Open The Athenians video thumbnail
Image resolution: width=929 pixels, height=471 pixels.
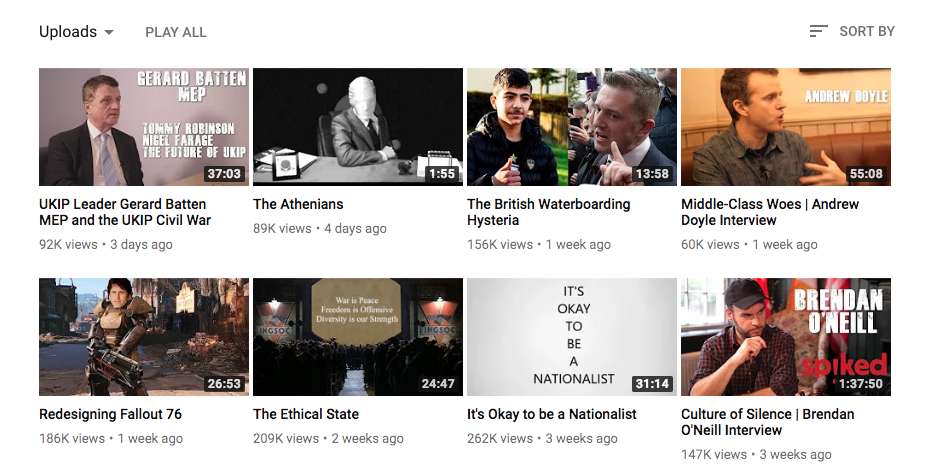358,127
